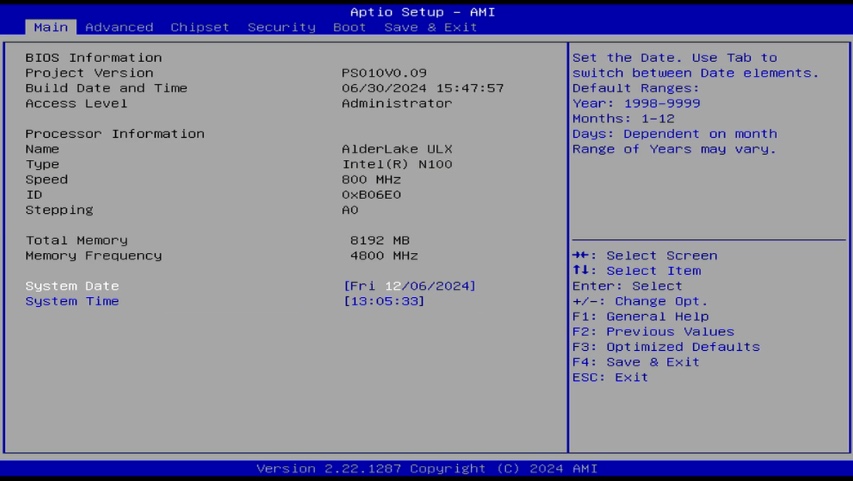Click the processor Type label
Screen dimensions: 853x481
click(x=42, y=164)
